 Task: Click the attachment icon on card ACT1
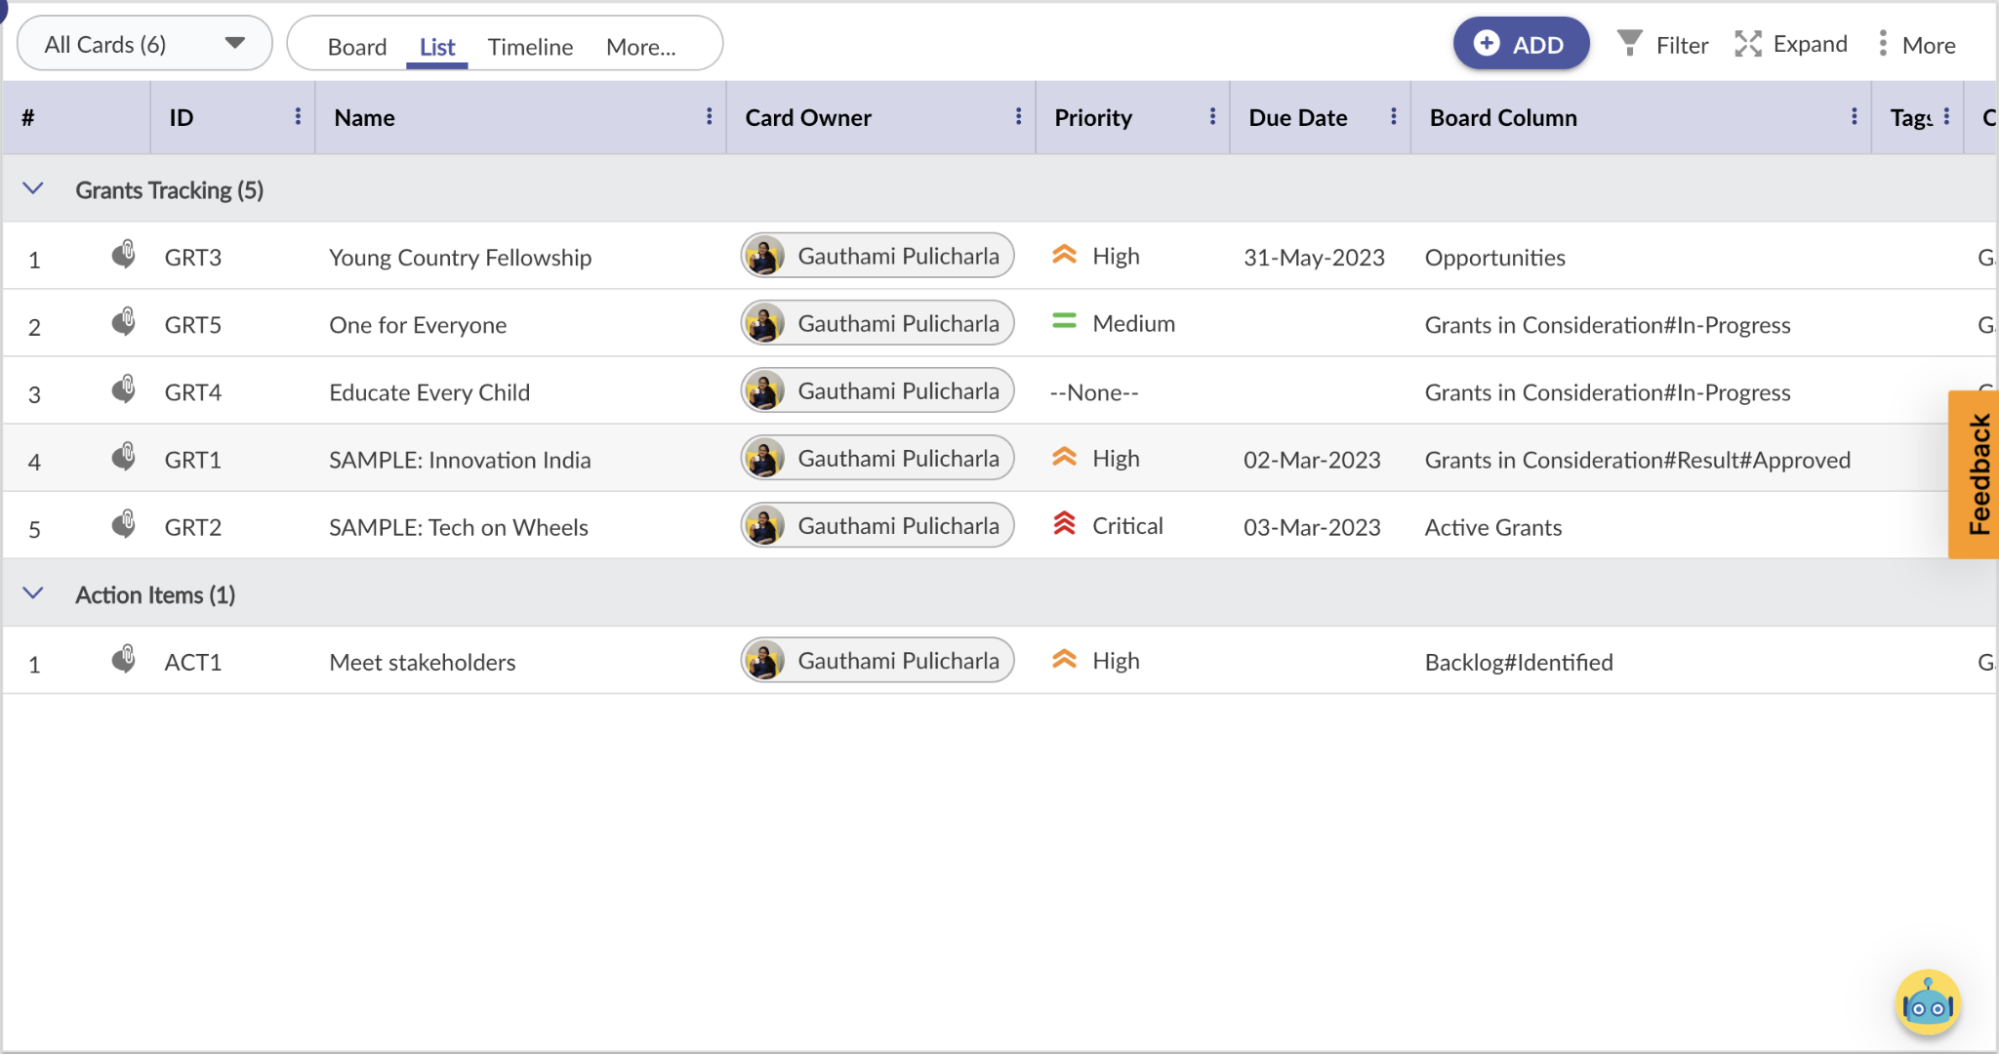[x=123, y=657]
